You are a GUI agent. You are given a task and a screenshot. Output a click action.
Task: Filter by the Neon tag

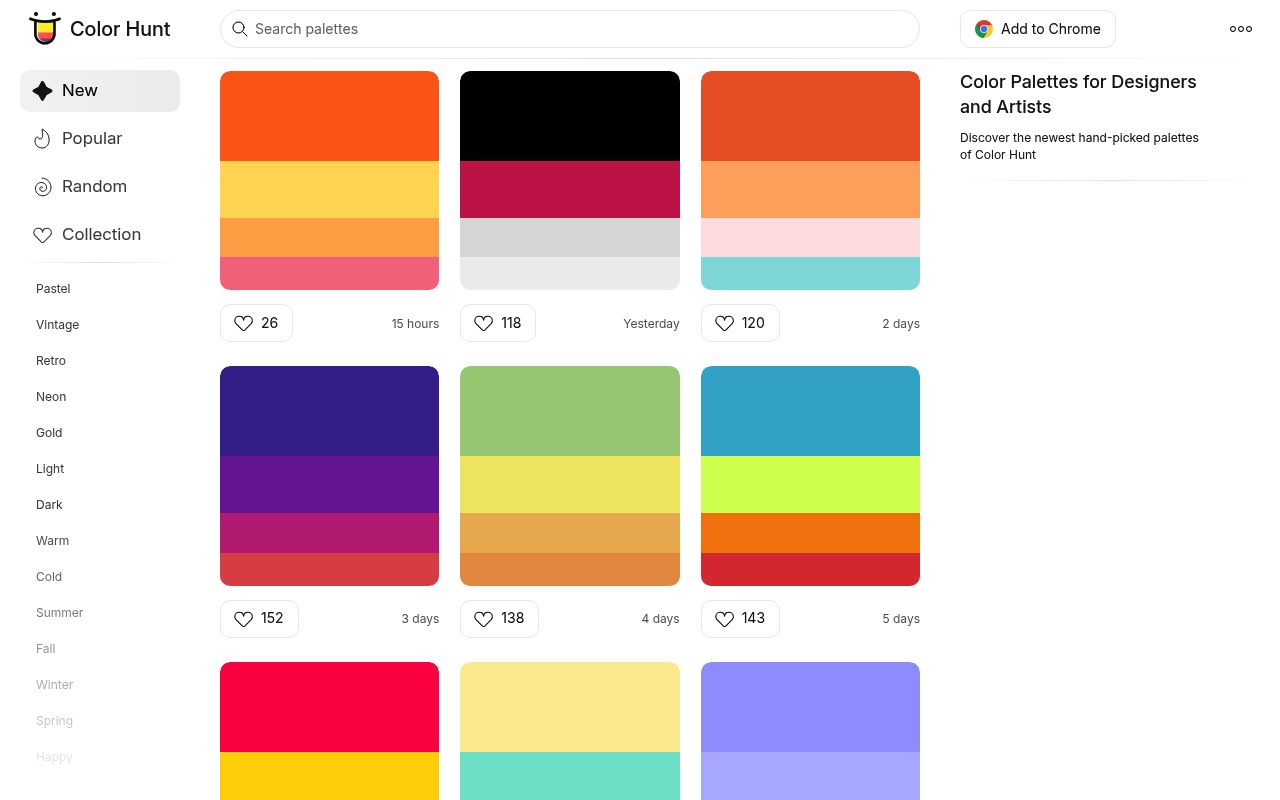pyautogui.click(x=51, y=397)
